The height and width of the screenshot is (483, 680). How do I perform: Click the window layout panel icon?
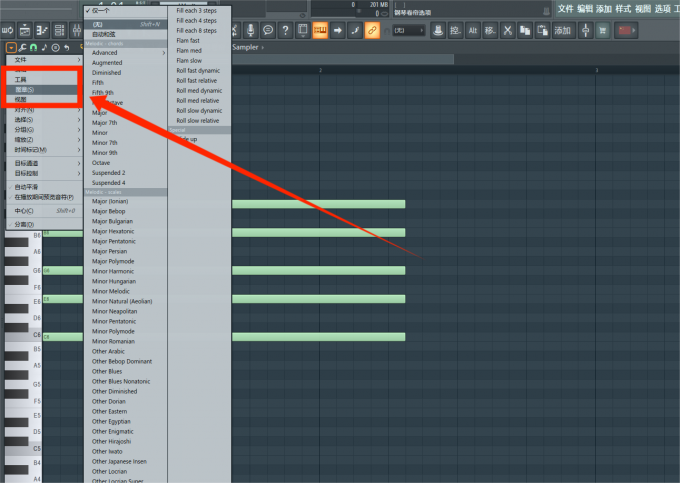coord(303,30)
